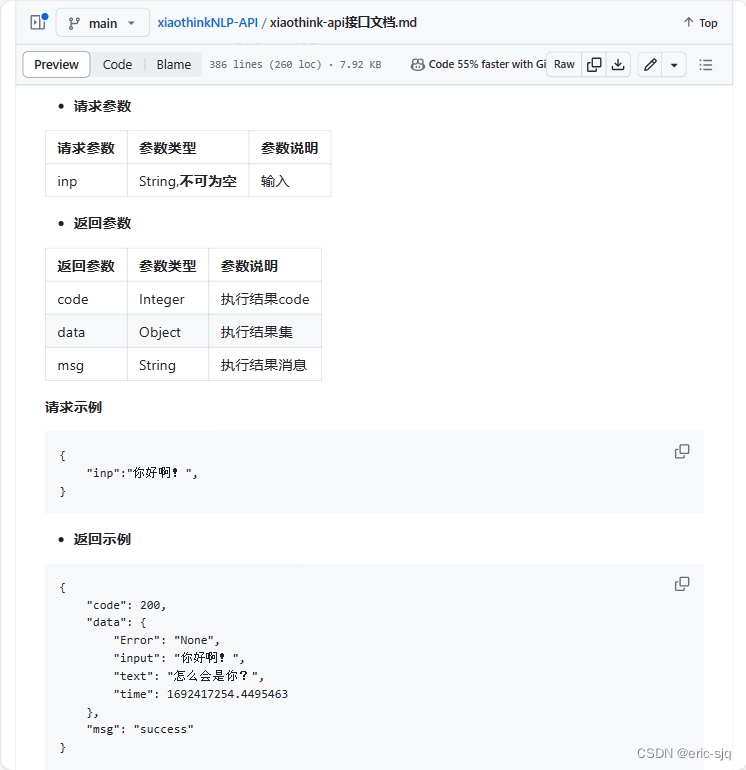Click the '请求参数' bullet heading
746x770 pixels.
point(102,106)
